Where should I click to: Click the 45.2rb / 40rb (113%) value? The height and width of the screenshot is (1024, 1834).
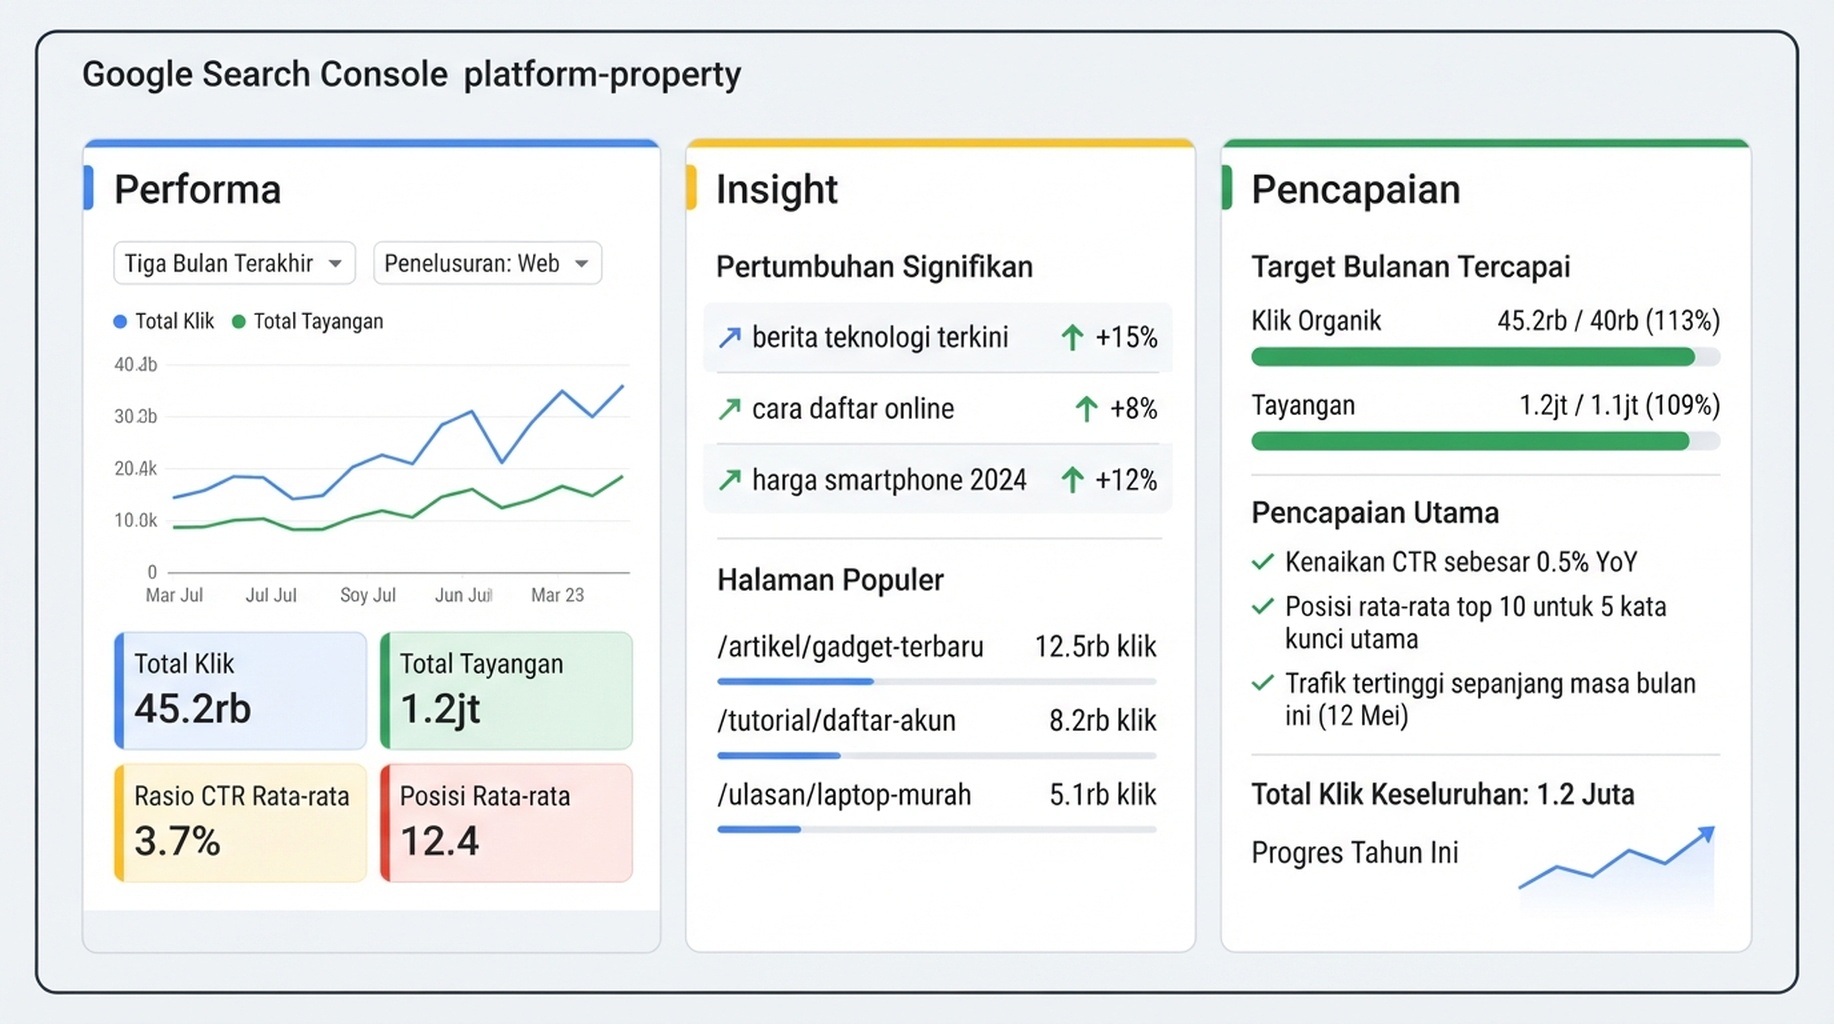point(1608,321)
